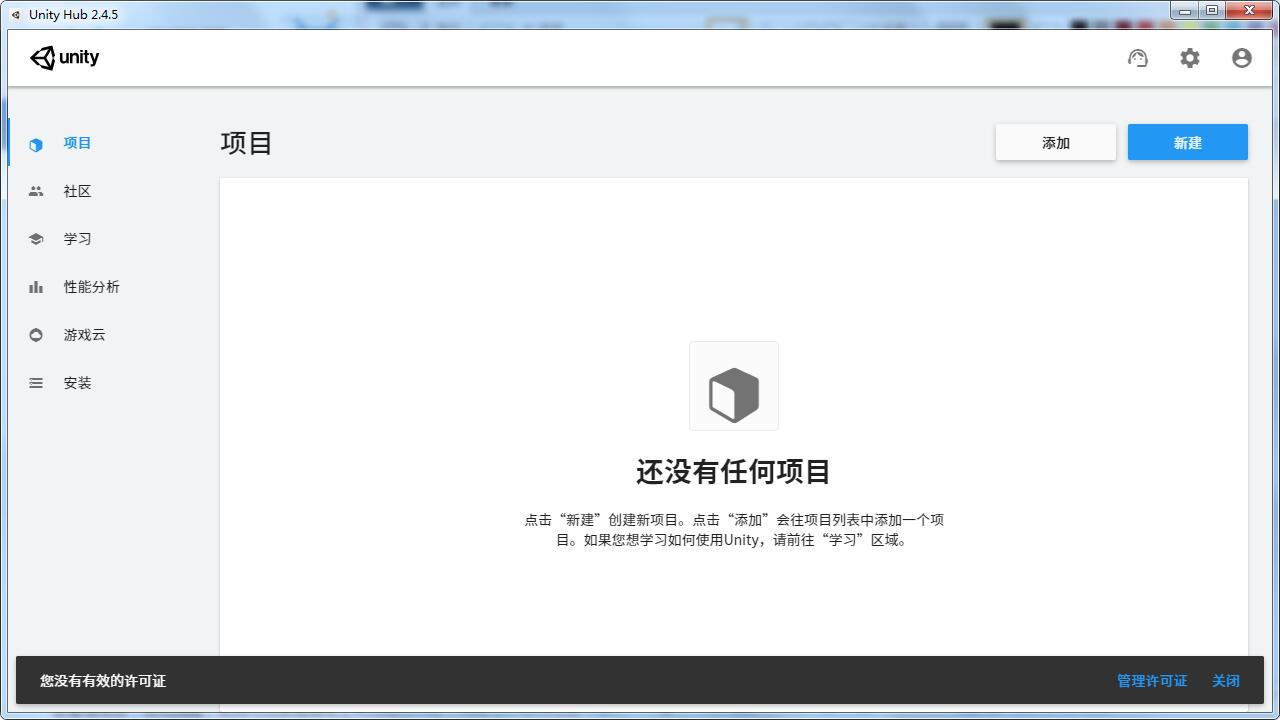Click the 性能分析 (Analytics) bar chart icon
Screen dimensions: 1280x720
[36, 287]
